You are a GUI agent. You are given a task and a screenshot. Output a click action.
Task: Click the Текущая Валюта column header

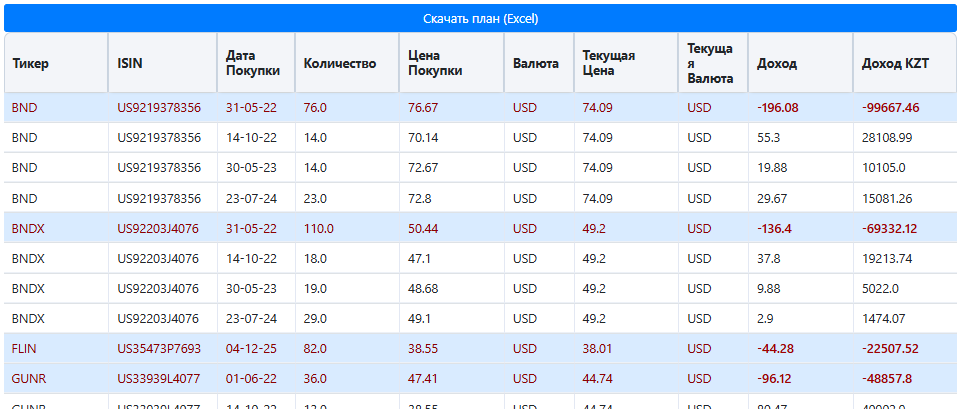click(712, 64)
